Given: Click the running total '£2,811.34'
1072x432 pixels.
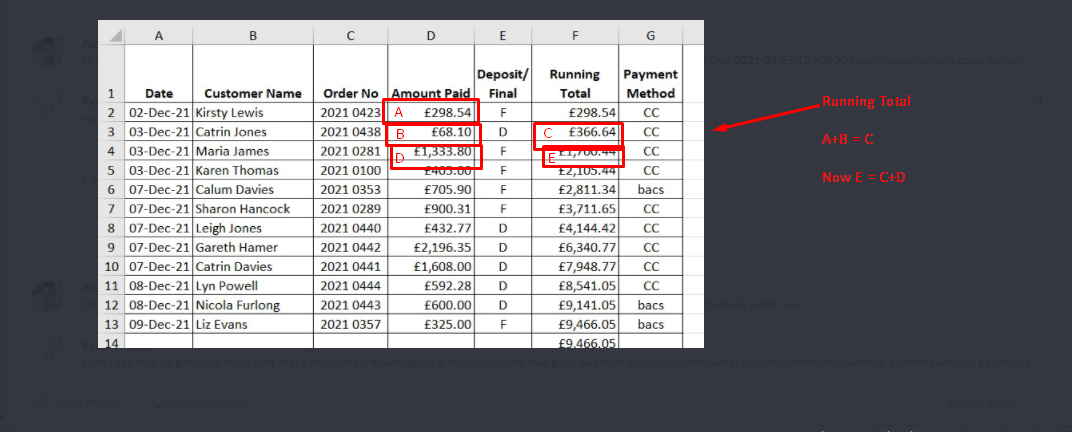Looking at the screenshot, I should (x=575, y=189).
